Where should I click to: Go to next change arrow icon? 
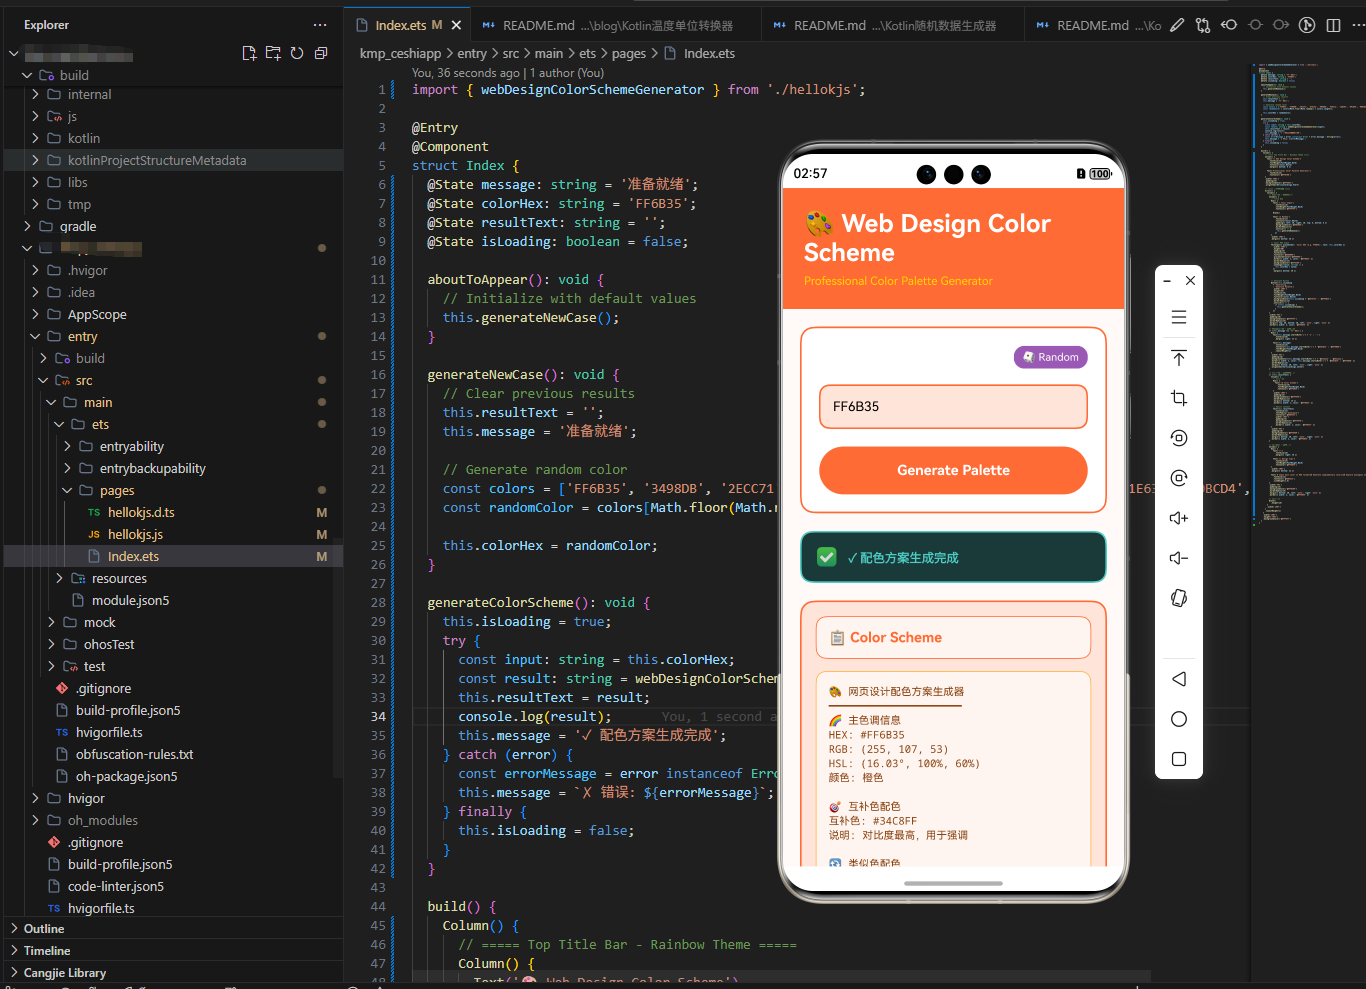(x=1281, y=25)
